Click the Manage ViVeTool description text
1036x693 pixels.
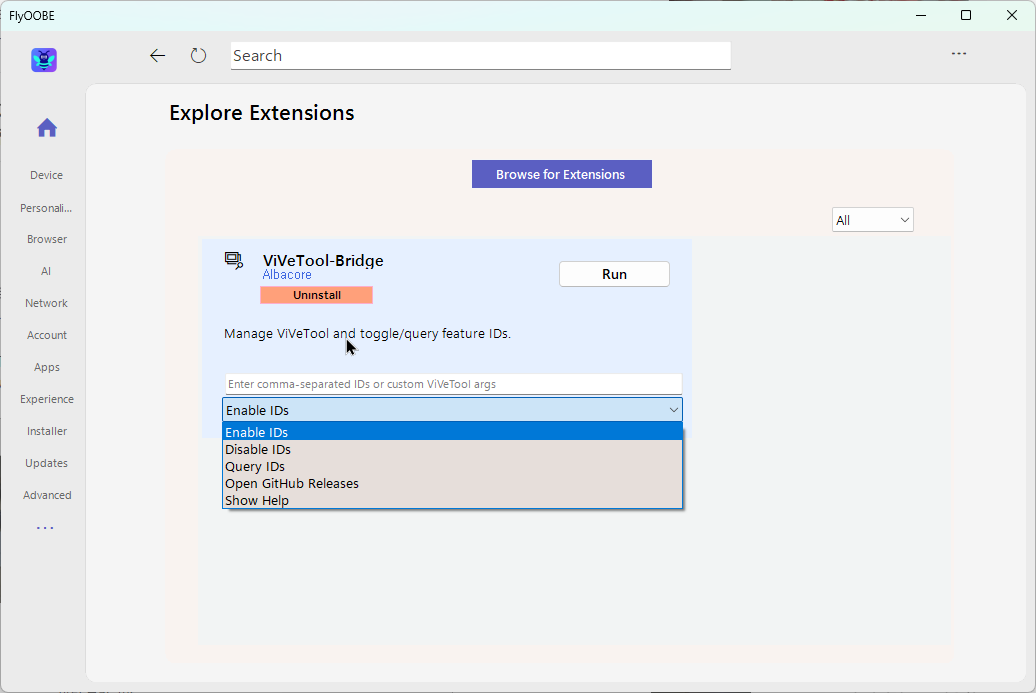(x=367, y=334)
